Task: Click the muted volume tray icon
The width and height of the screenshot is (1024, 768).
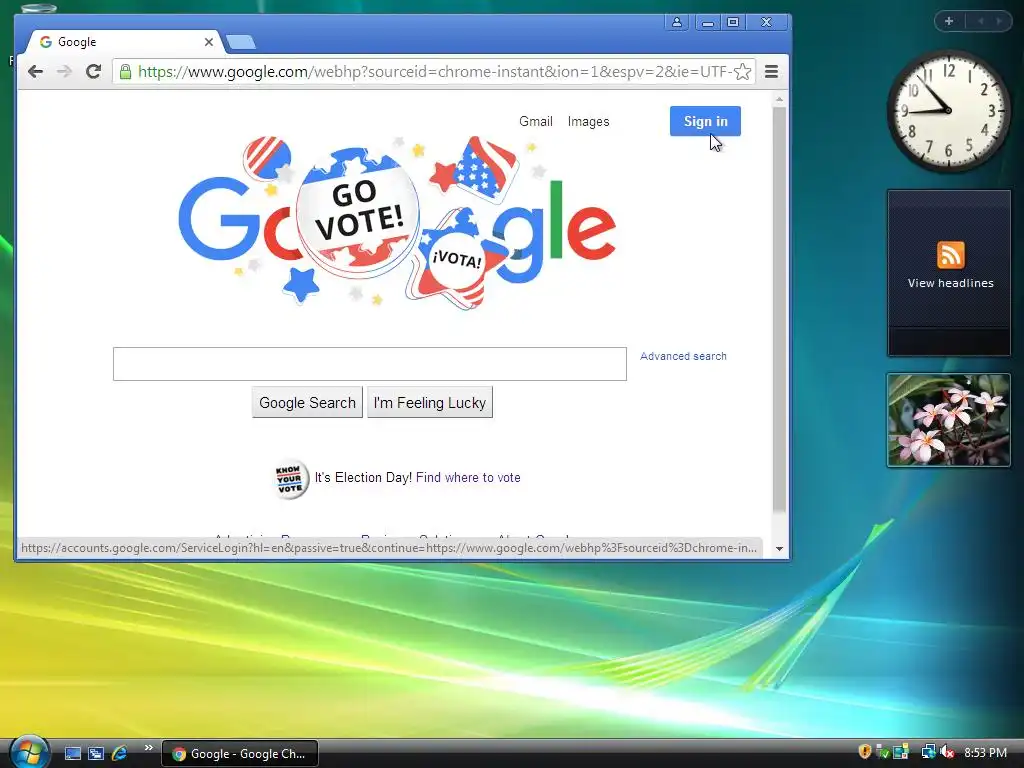Action: point(947,752)
